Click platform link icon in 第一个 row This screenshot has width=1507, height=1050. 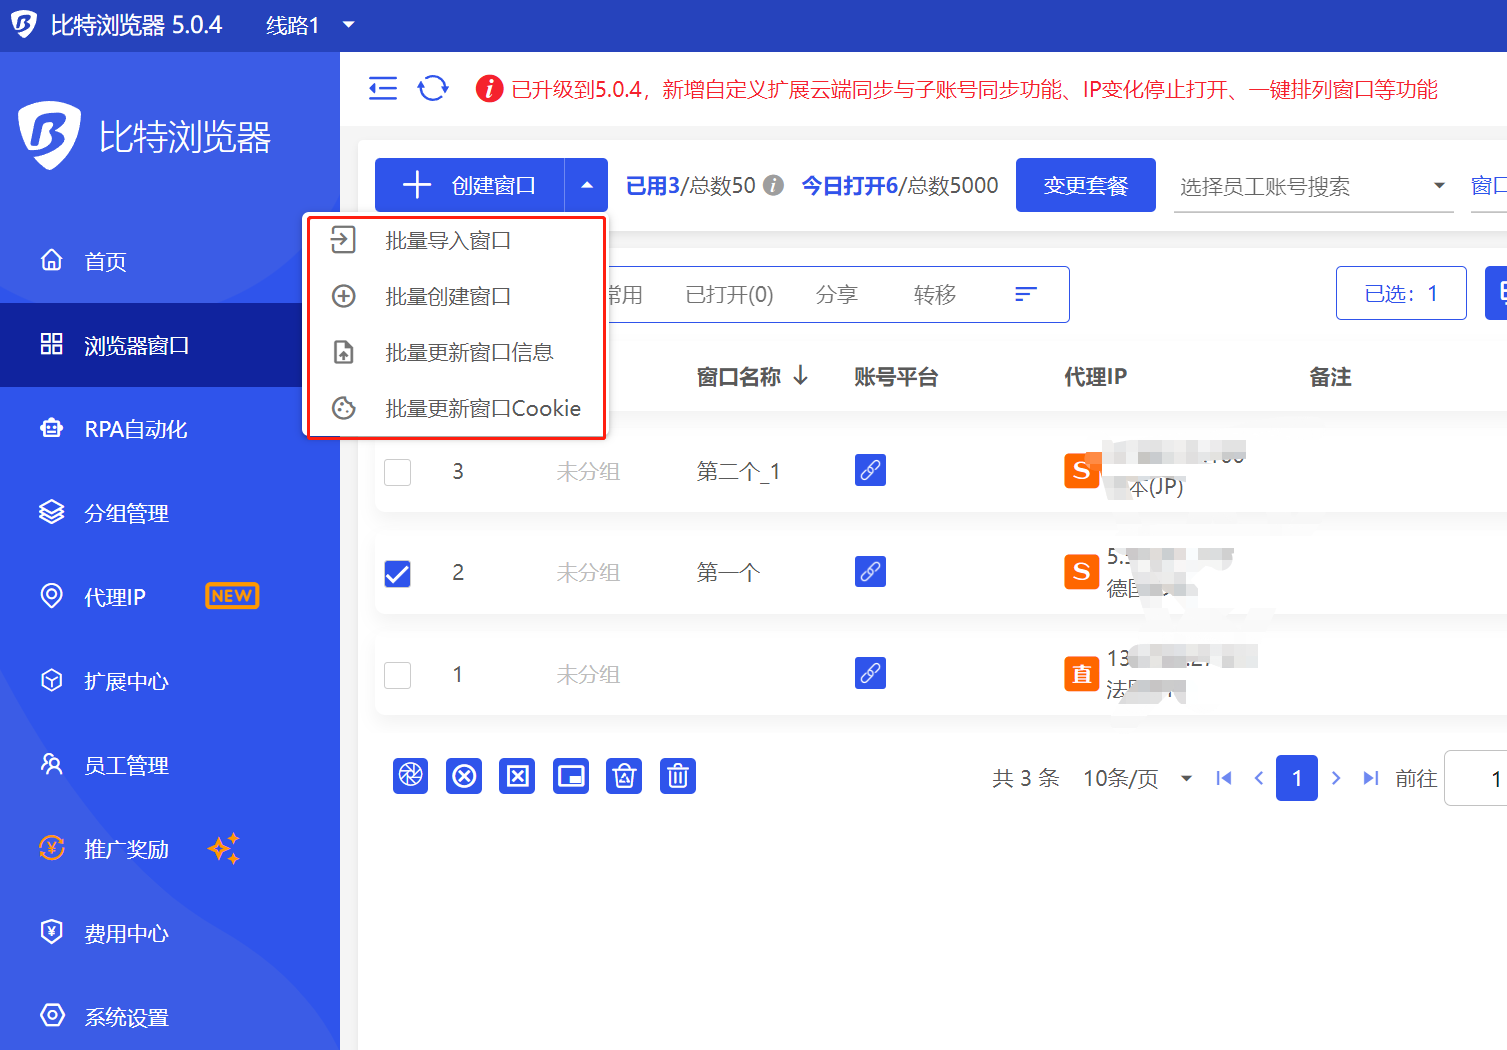pos(870,572)
